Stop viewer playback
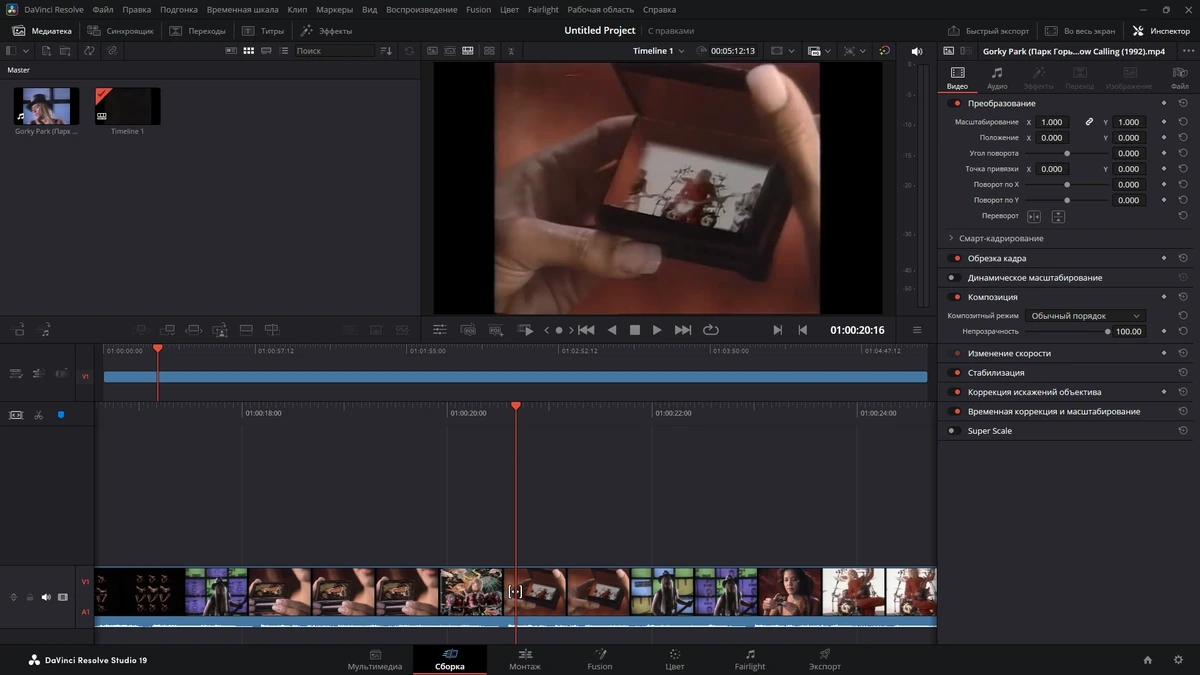Viewport: 1200px width, 675px height. (x=634, y=330)
